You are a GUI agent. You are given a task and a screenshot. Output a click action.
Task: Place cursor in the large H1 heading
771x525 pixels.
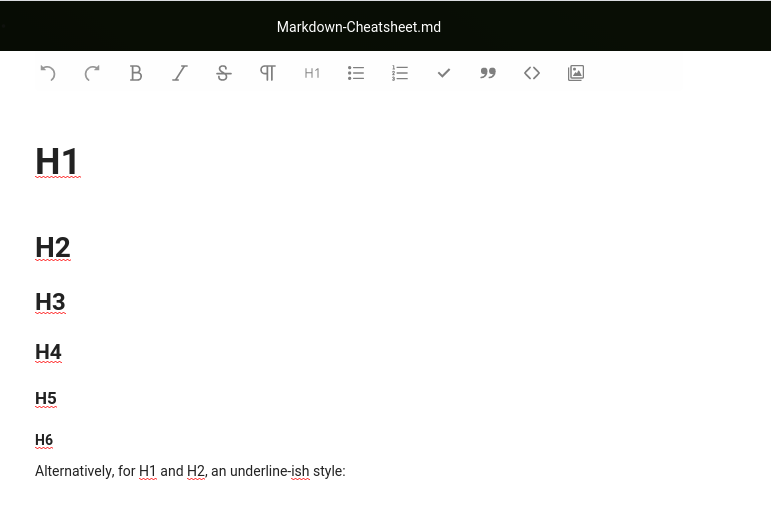coord(57,161)
